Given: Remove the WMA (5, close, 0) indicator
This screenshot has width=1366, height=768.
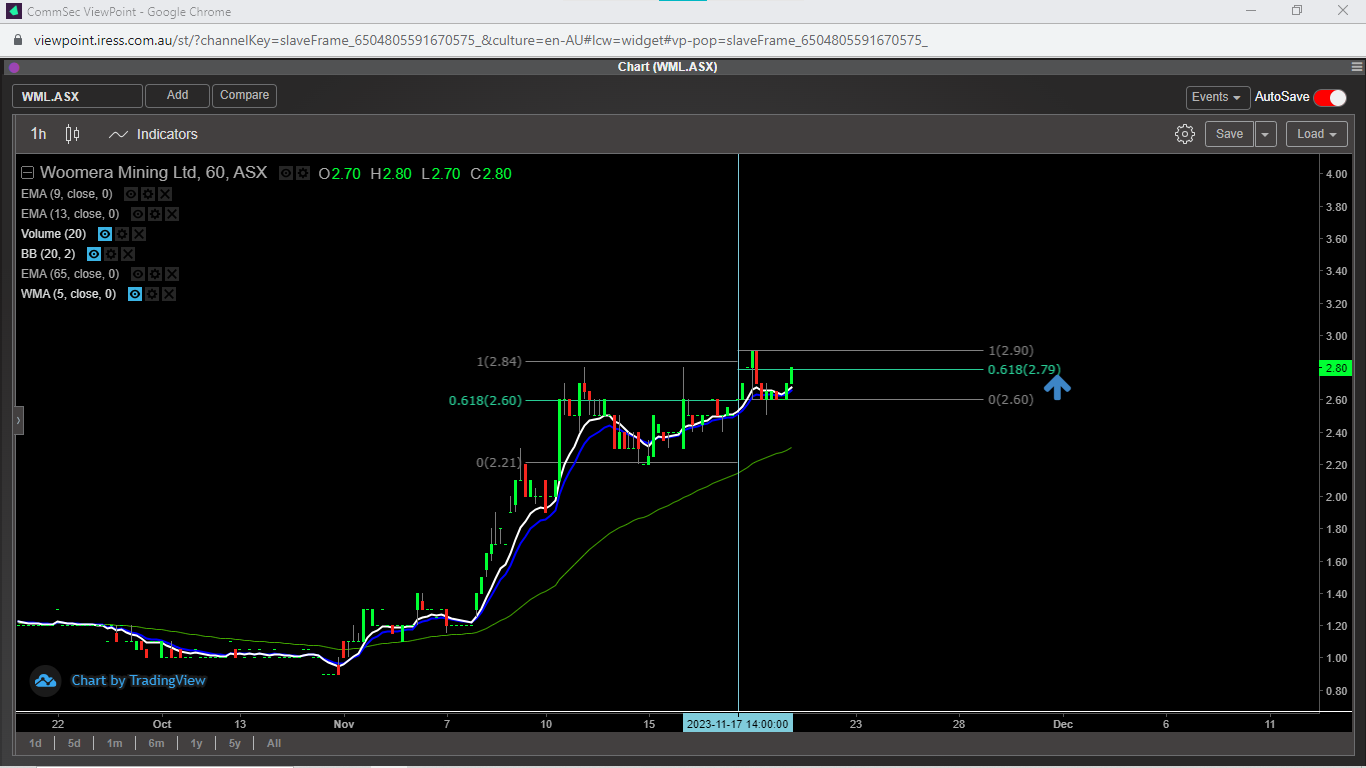Looking at the screenshot, I should coord(169,294).
